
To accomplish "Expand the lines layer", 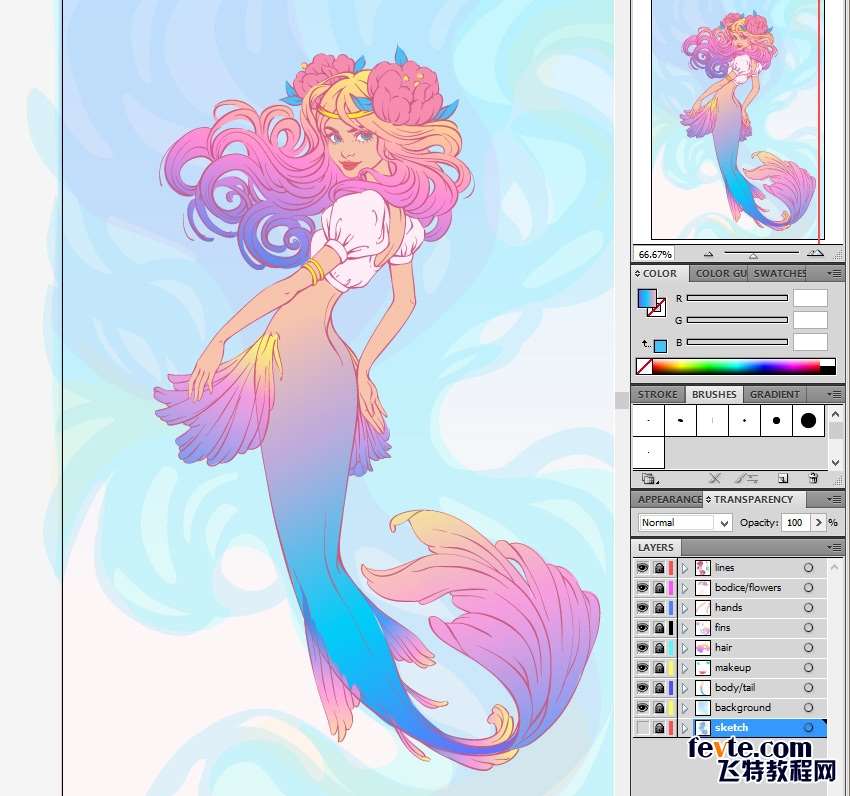I will click(685, 568).
